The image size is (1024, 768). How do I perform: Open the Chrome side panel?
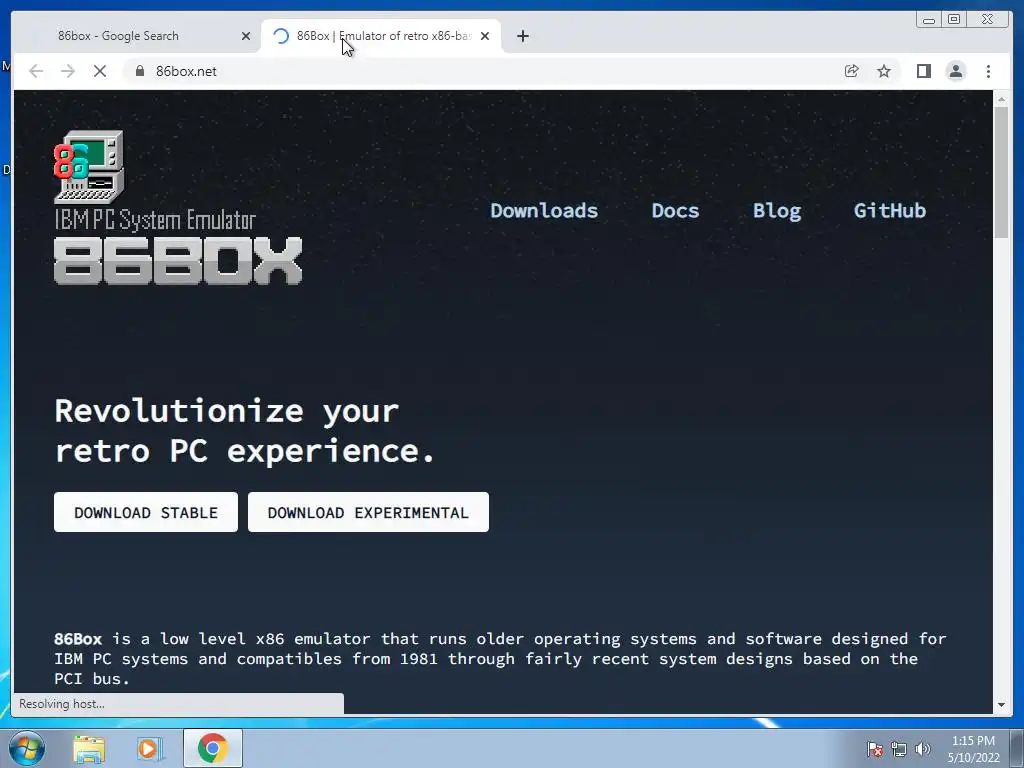click(x=923, y=71)
